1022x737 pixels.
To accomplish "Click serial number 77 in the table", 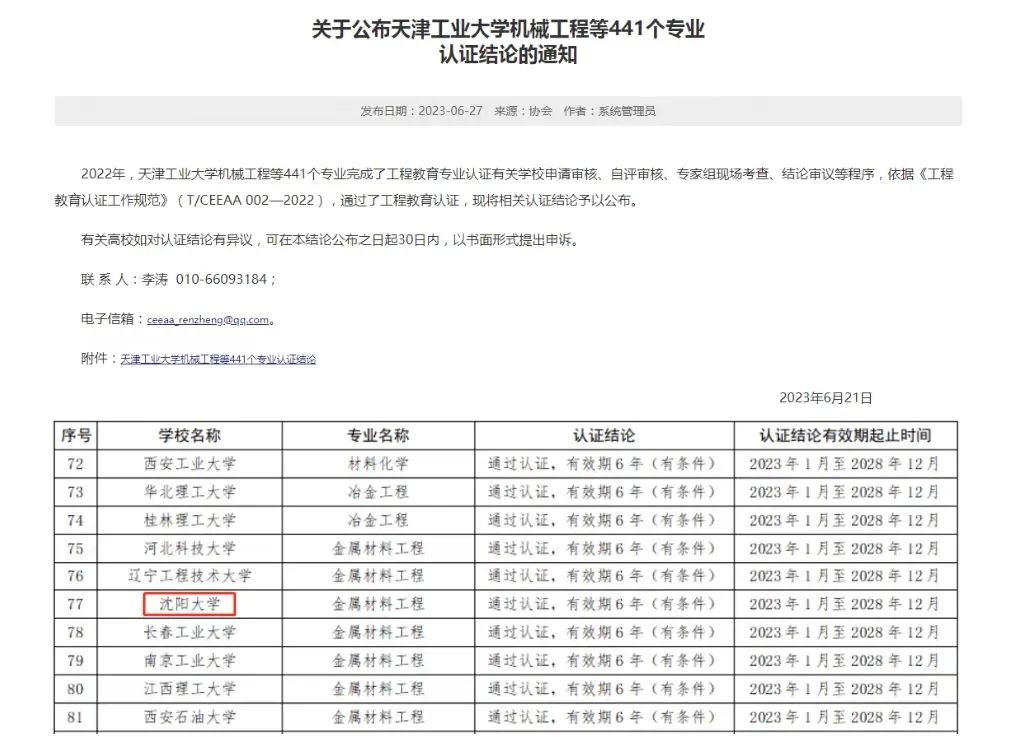I will [x=76, y=604].
